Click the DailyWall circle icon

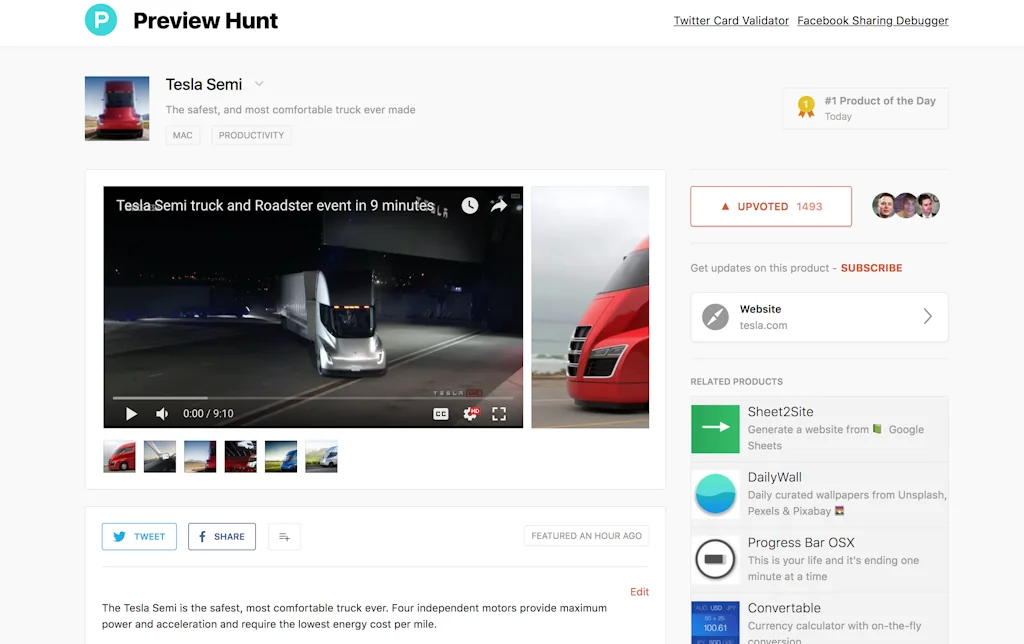[715, 494]
